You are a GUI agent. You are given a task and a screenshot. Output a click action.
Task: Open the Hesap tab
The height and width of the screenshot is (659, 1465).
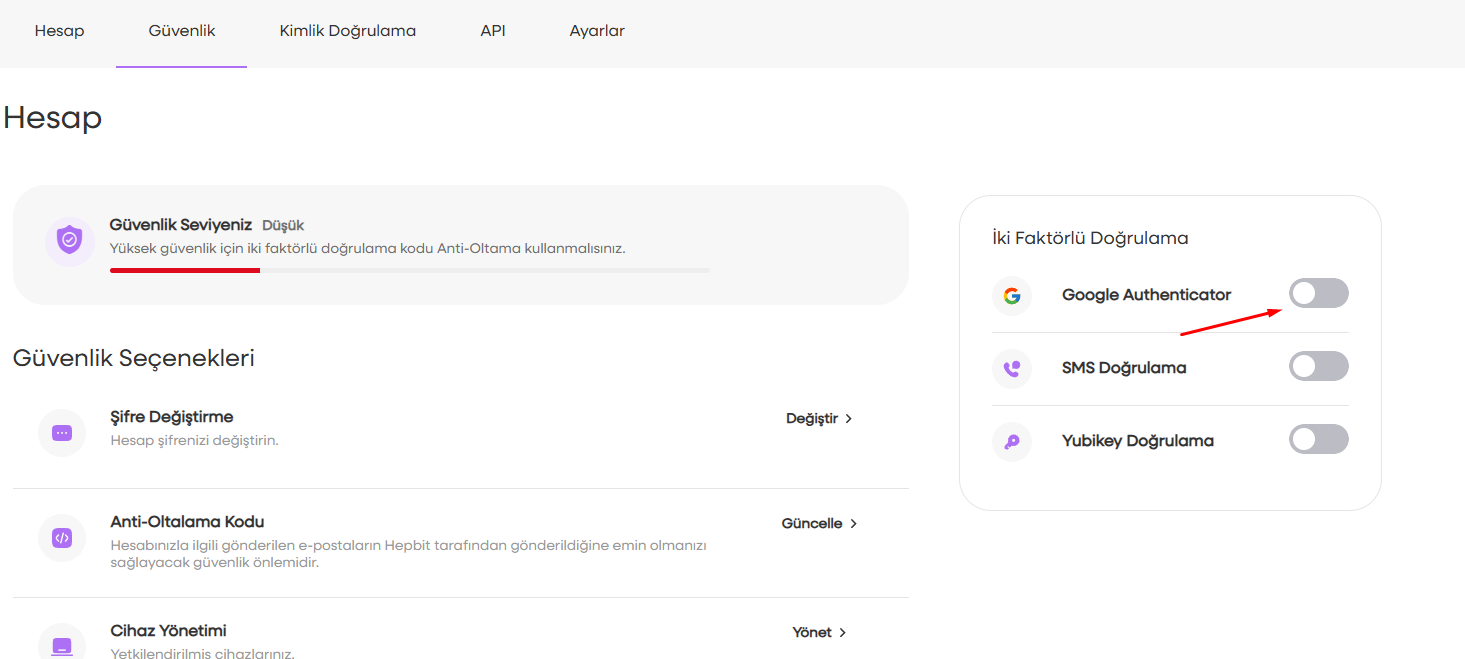tap(59, 31)
